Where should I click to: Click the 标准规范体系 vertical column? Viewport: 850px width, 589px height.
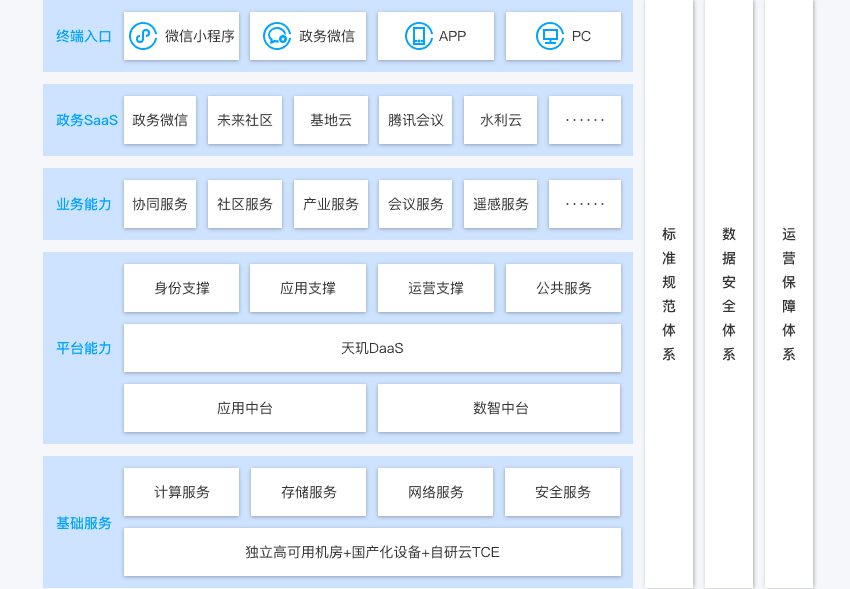(x=669, y=294)
